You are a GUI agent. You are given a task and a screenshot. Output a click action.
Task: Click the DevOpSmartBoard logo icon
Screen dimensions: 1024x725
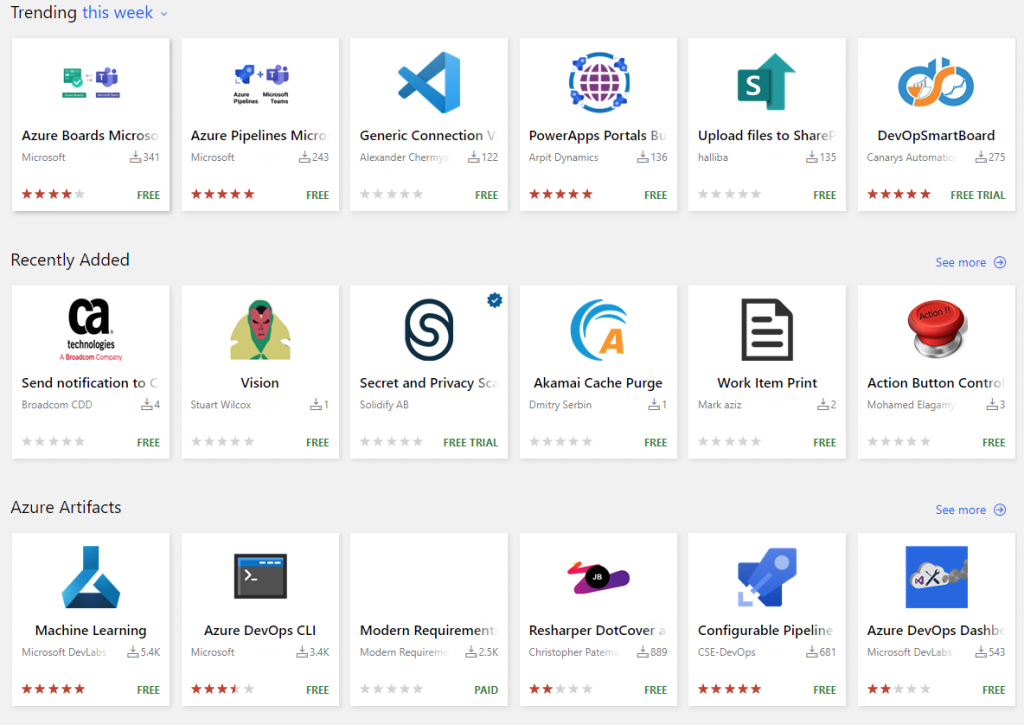point(936,82)
